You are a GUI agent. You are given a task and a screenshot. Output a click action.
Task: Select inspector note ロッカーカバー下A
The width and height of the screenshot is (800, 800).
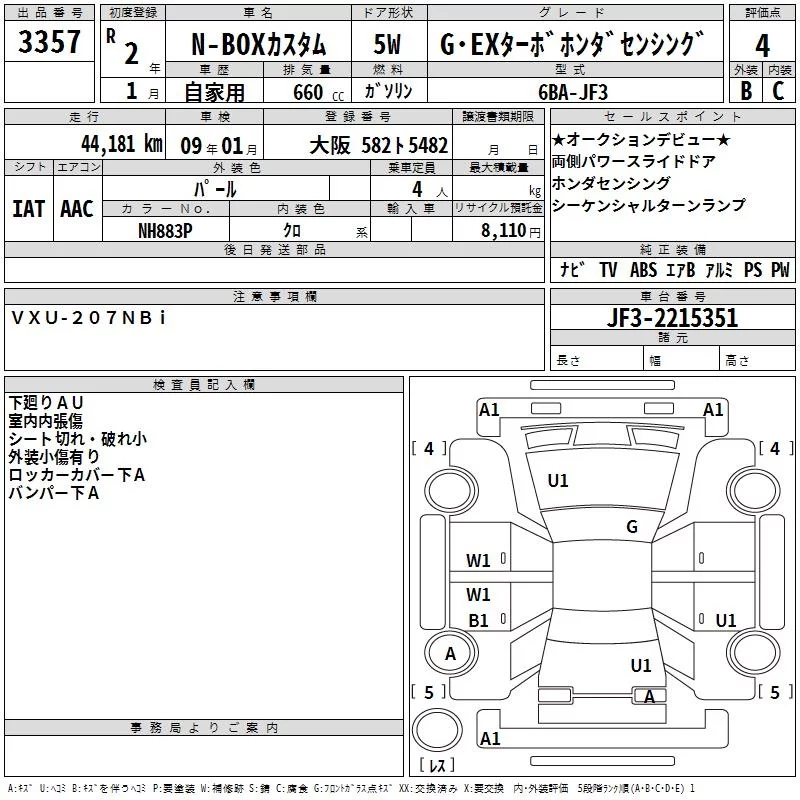point(77,474)
